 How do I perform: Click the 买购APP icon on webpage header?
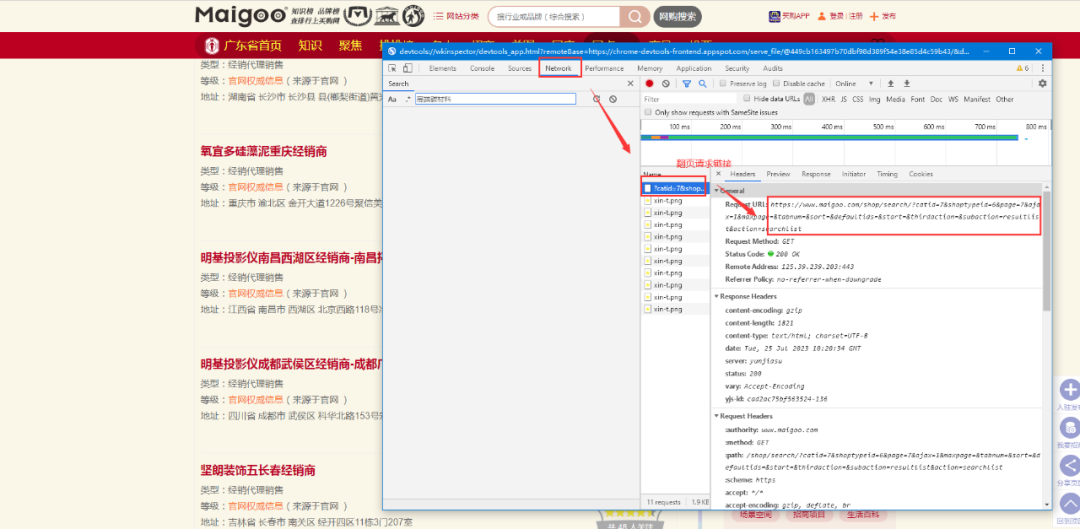point(774,16)
